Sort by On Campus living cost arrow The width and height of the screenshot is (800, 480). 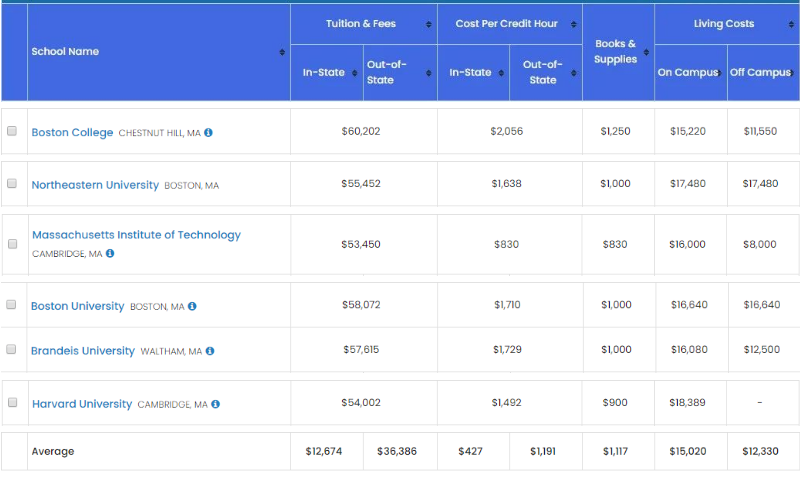[719, 73]
